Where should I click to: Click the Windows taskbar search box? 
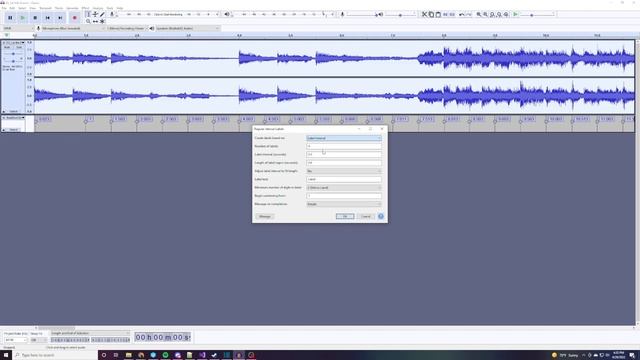point(55,355)
